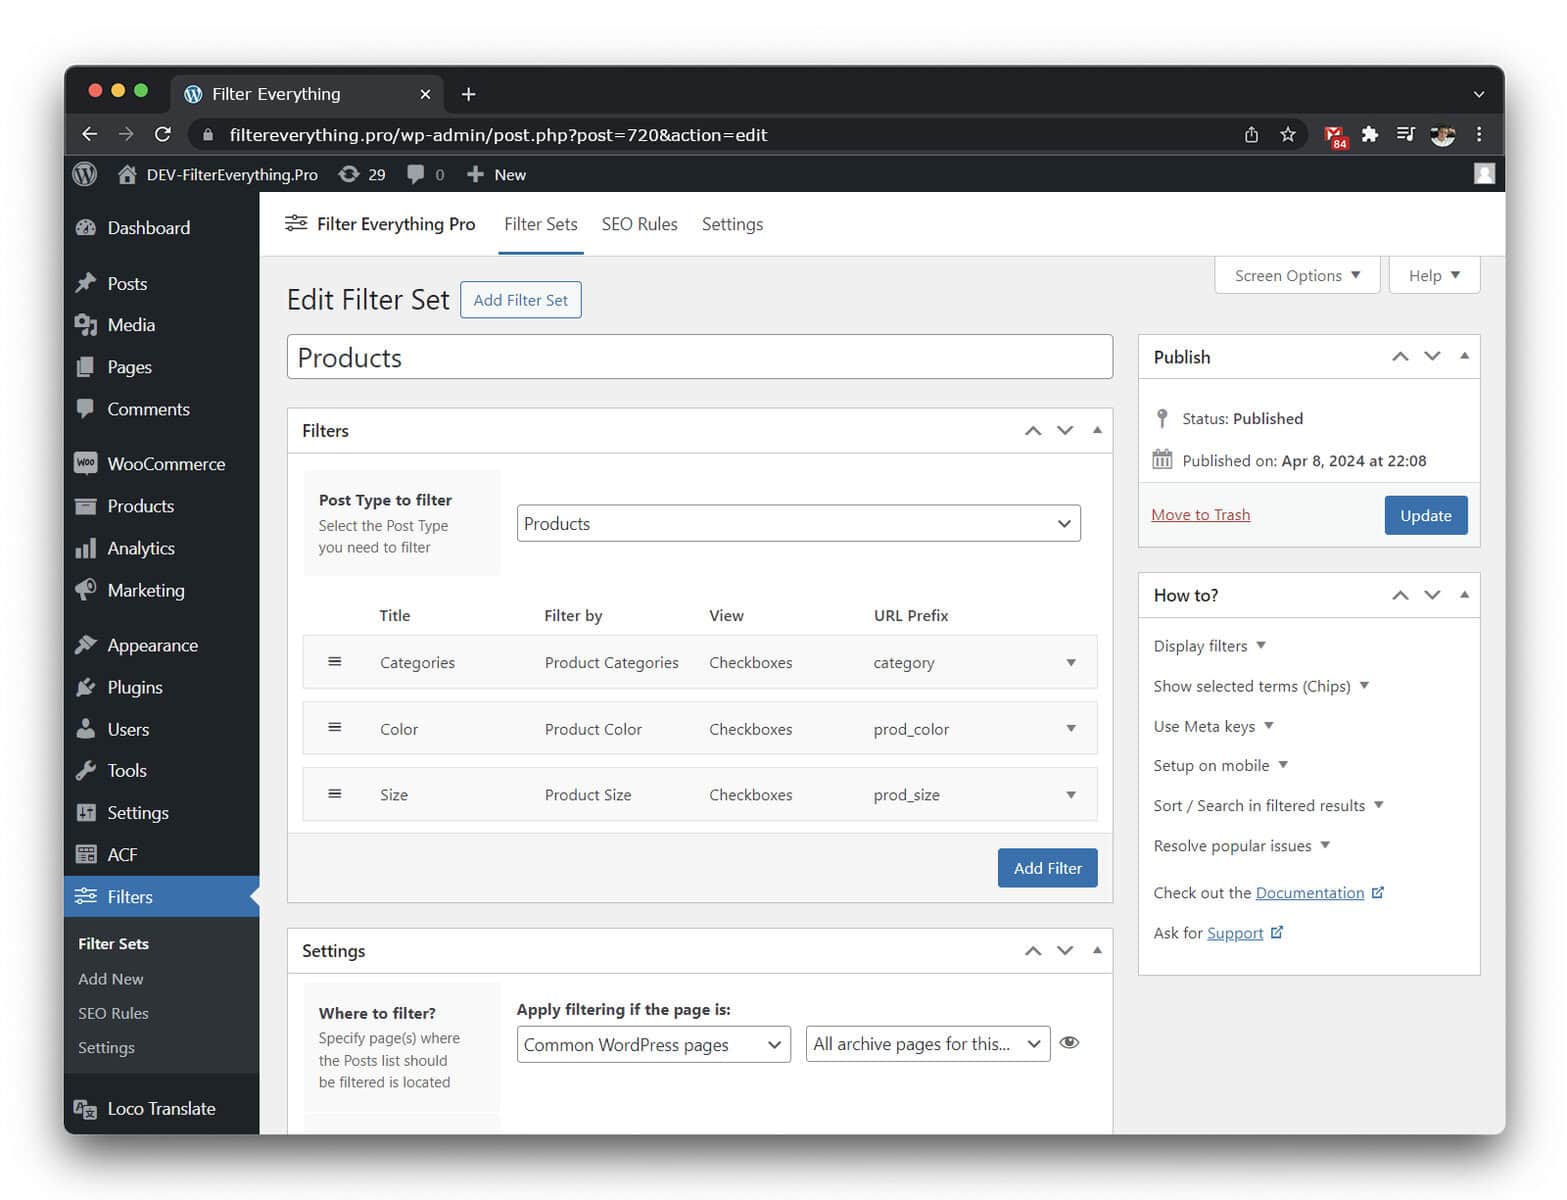Click the Update button
This screenshot has width=1567, height=1200.
(1425, 515)
